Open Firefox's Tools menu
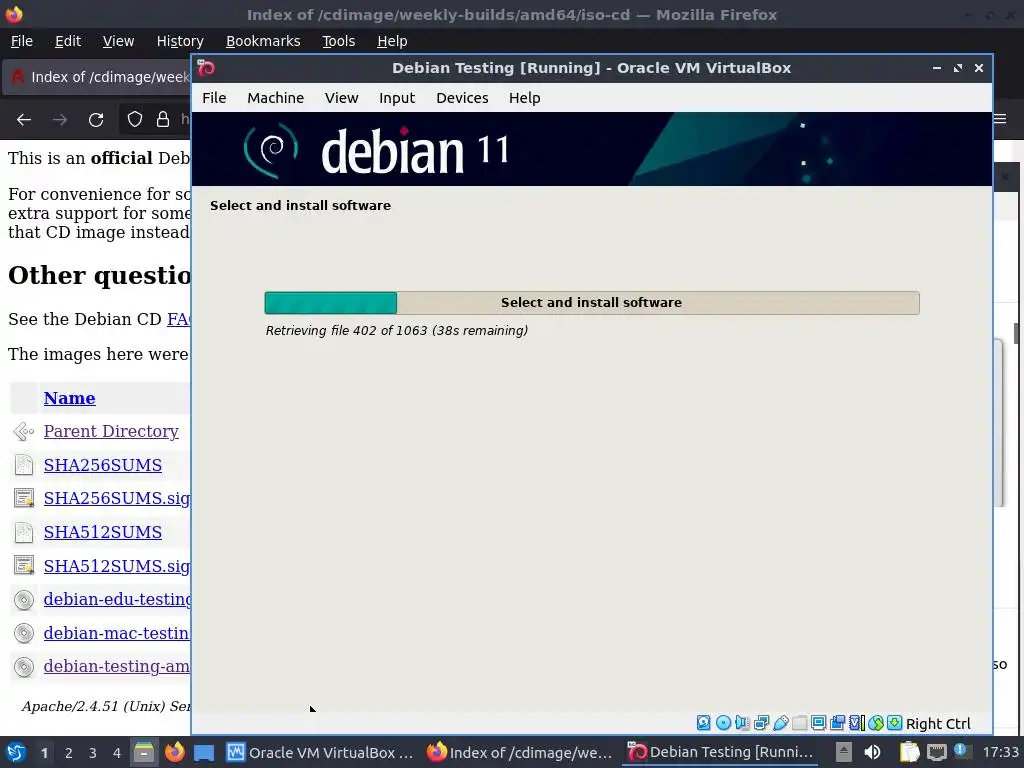The image size is (1024, 768). click(x=338, y=41)
